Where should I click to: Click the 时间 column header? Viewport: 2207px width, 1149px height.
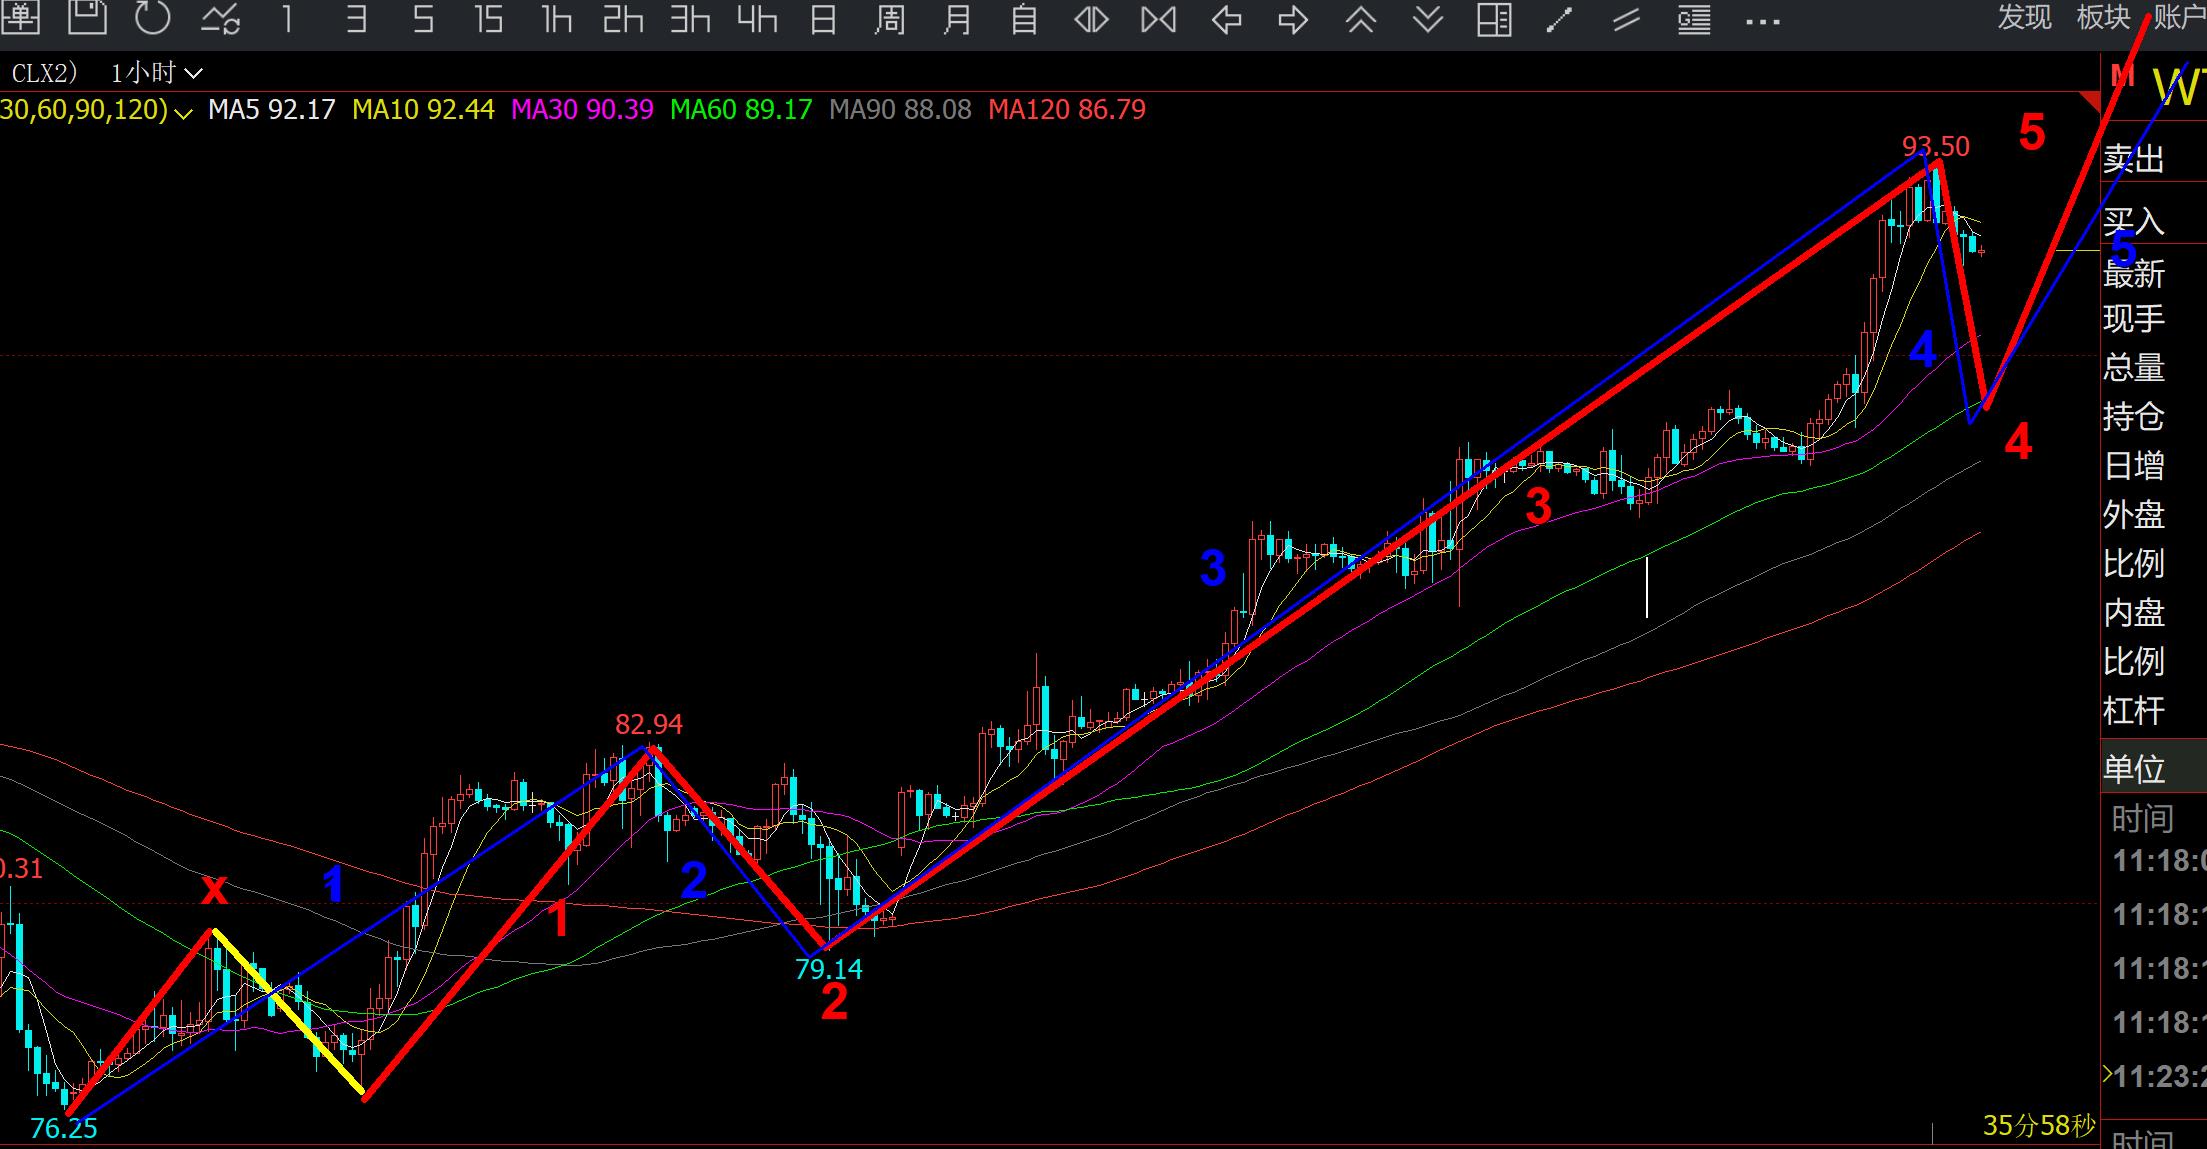(x=2142, y=819)
